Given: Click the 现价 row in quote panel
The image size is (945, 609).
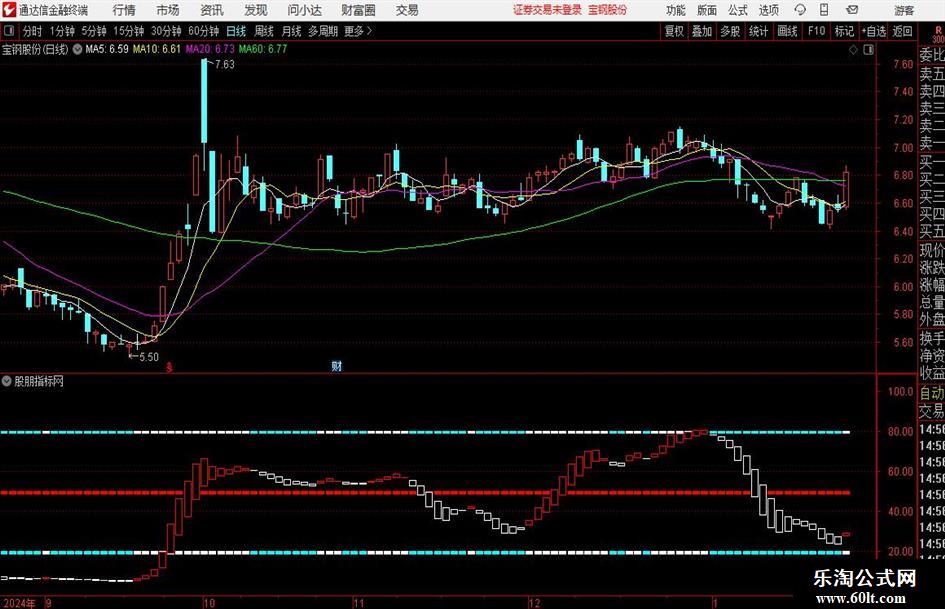Looking at the screenshot, I should click(x=931, y=250).
